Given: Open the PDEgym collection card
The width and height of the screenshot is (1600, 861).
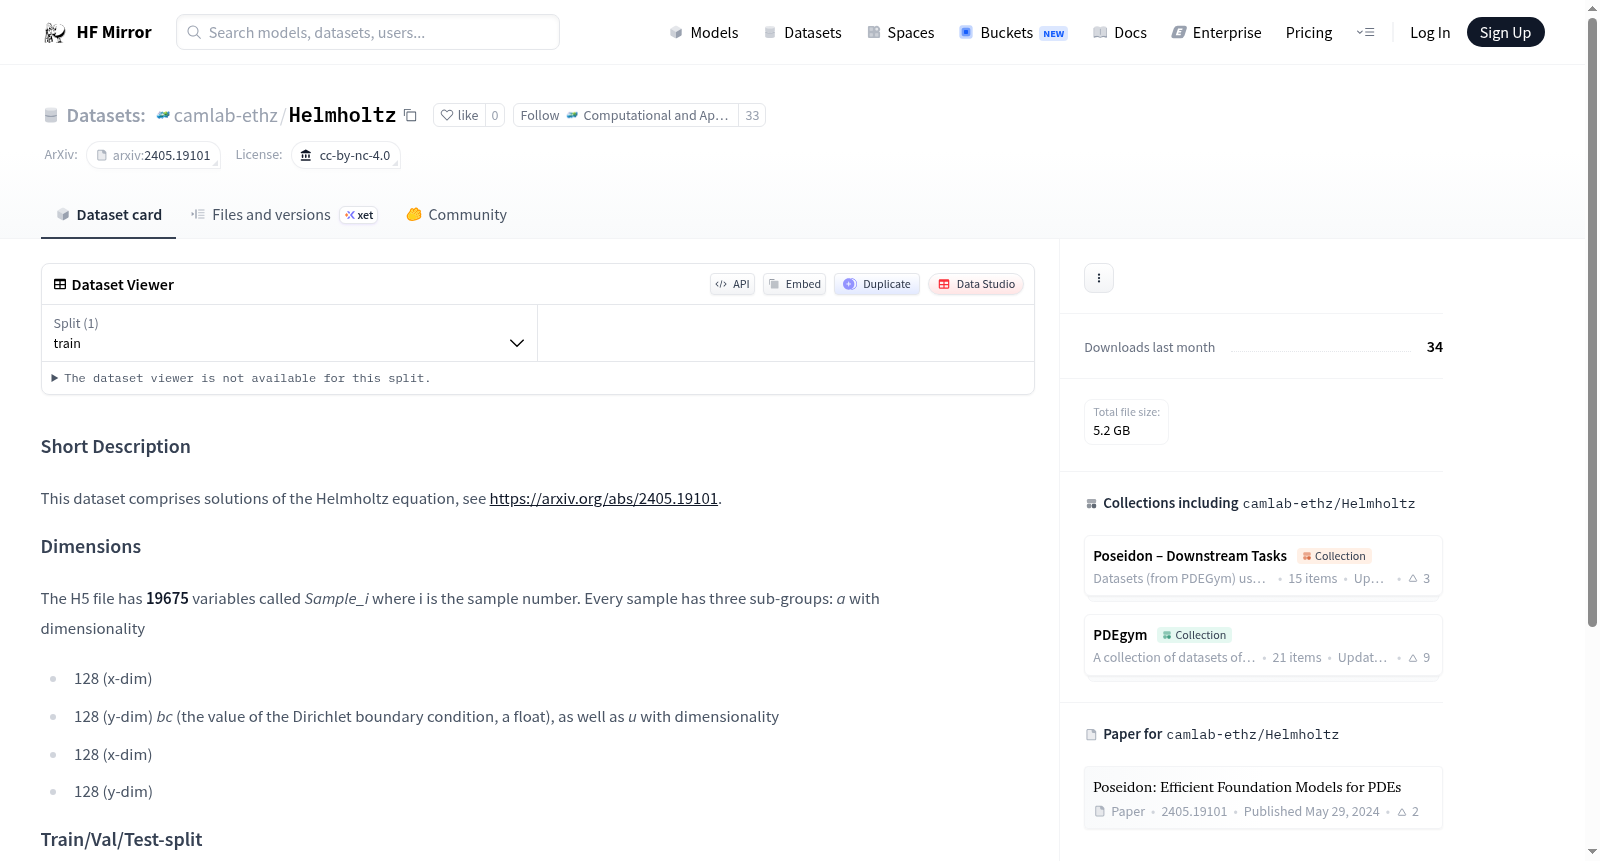Looking at the screenshot, I should click(x=1263, y=645).
